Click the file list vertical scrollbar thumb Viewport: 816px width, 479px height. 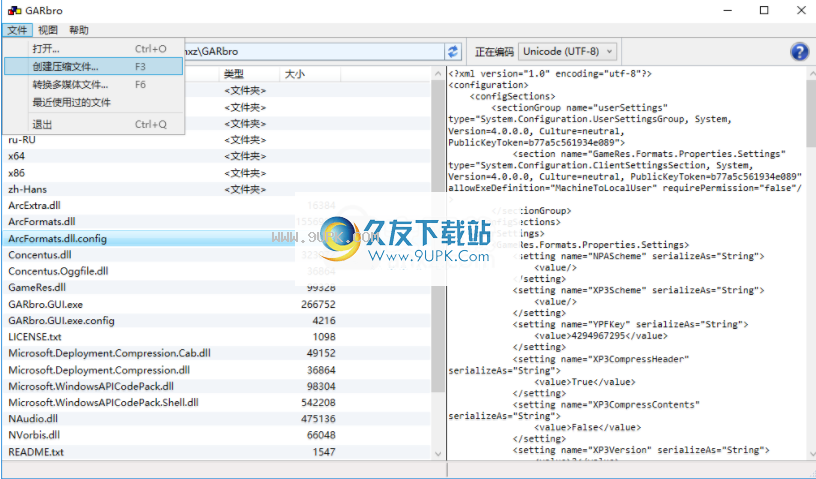438,237
